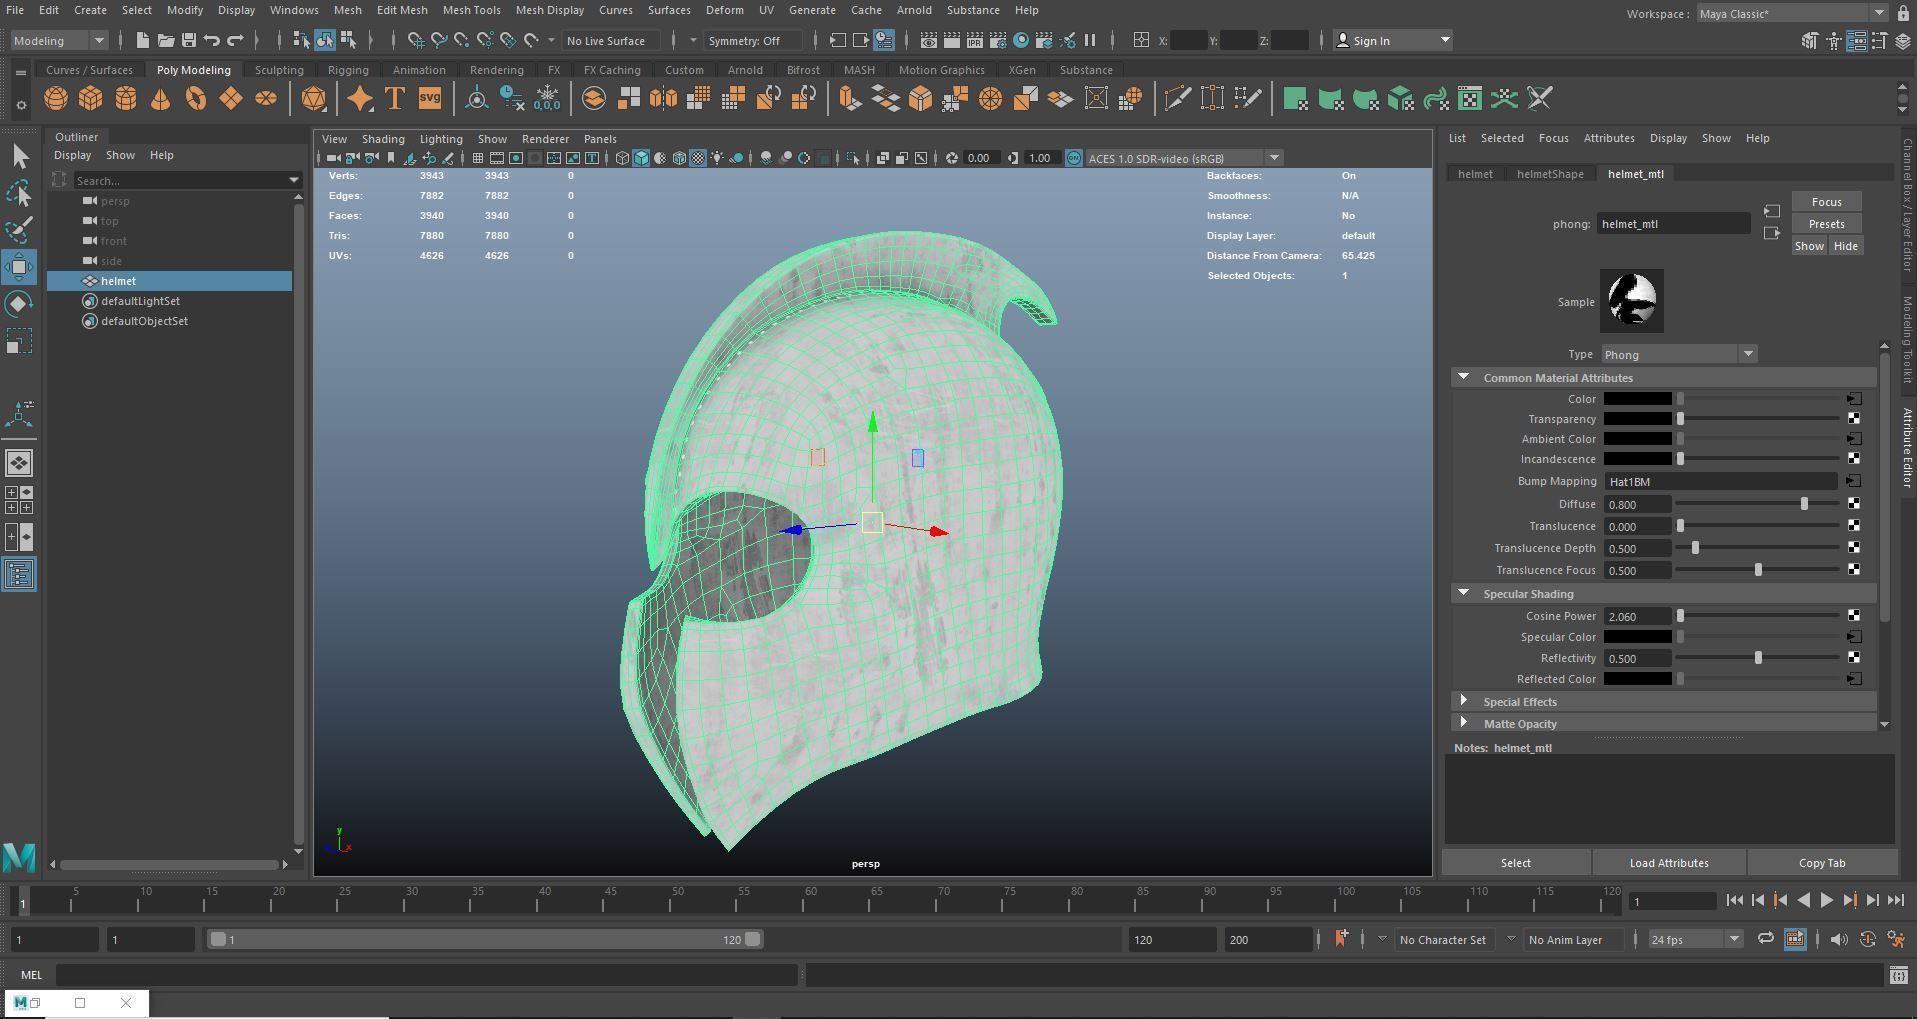1917x1019 pixels.
Task: Toggle the audio sound button on timeline
Action: click(1838, 939)
